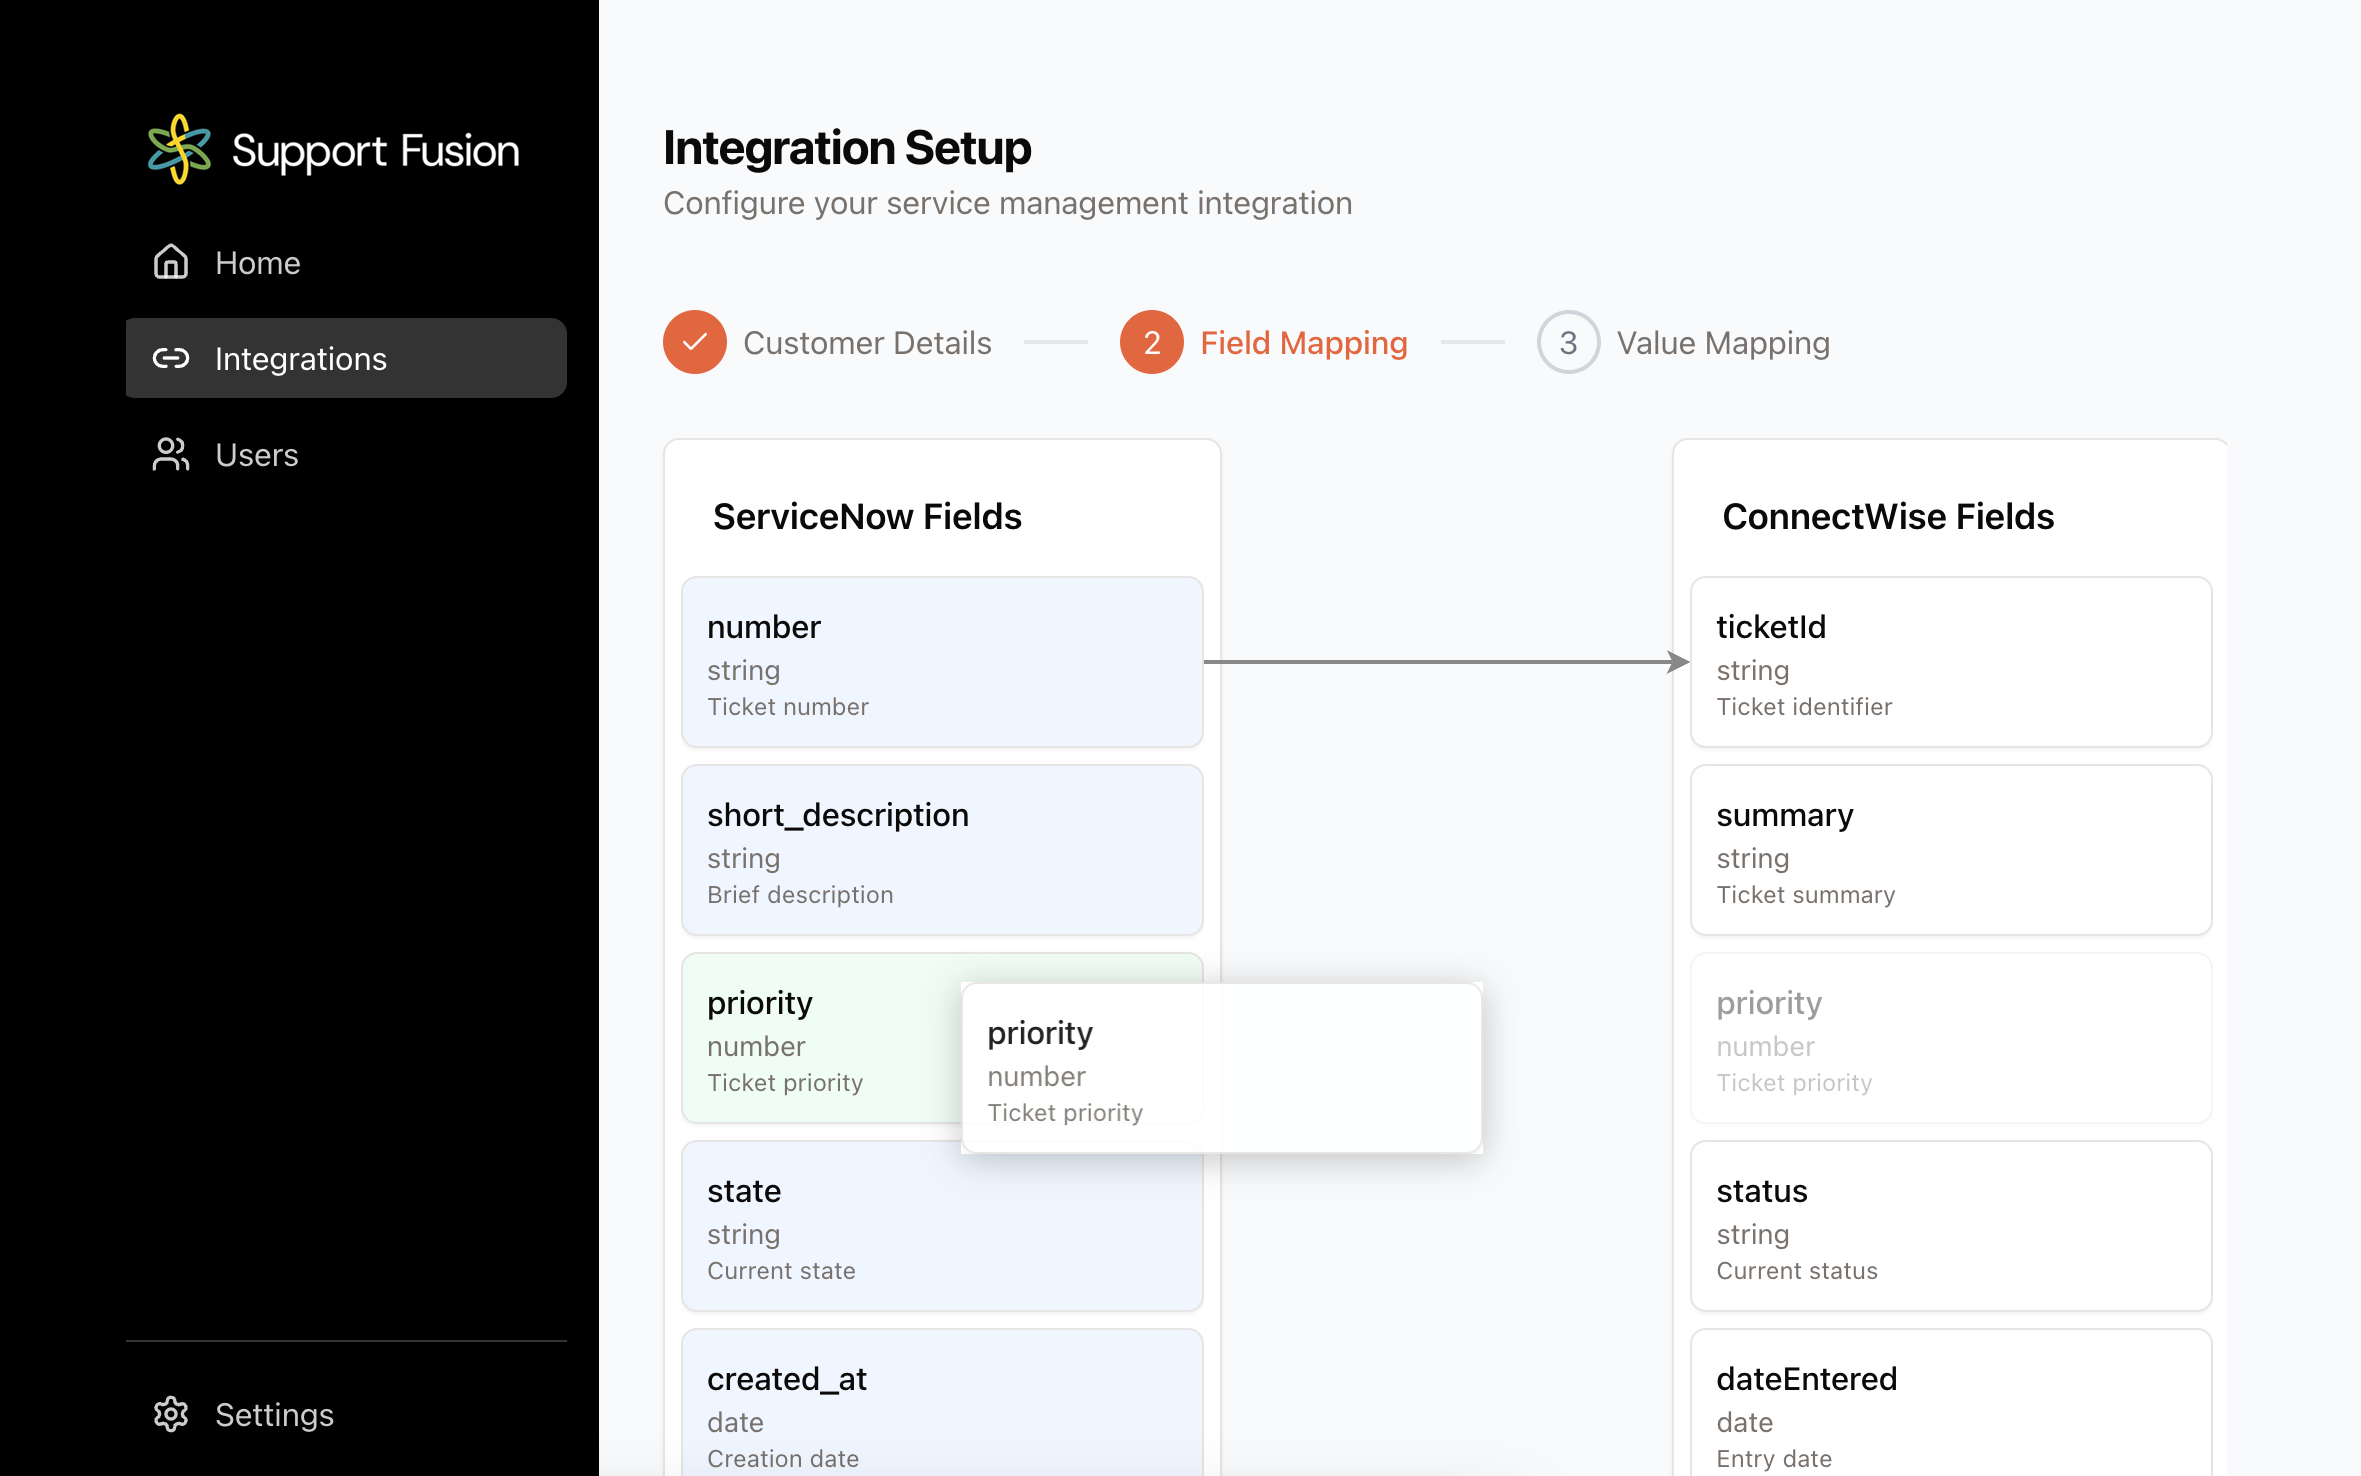Click the ConnectWise status field card

(x=1950, y=1226)
